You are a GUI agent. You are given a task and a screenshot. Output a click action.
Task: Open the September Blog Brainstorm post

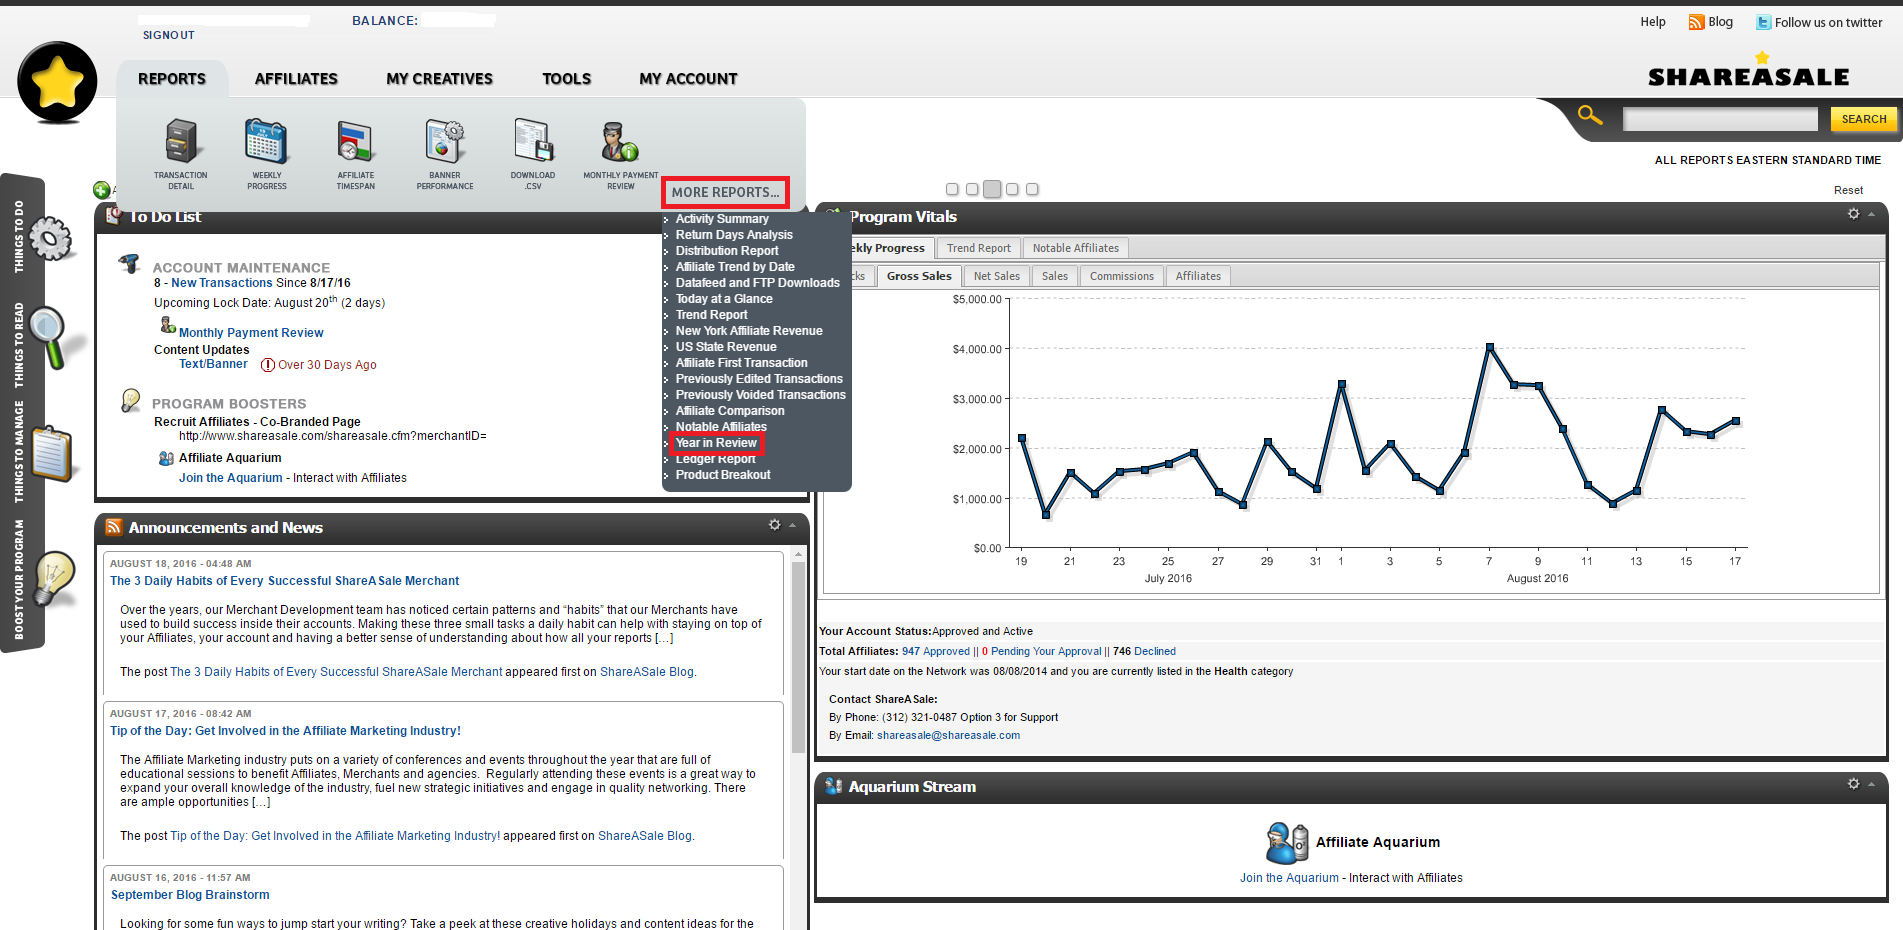click(190, 895)
